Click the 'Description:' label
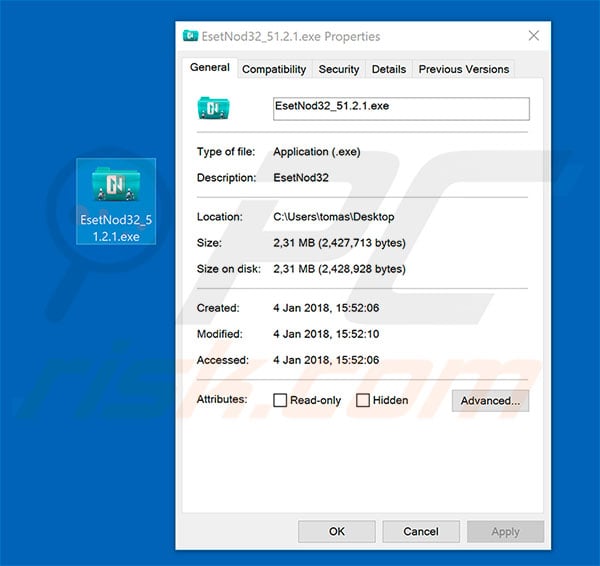 pos(226,178)
